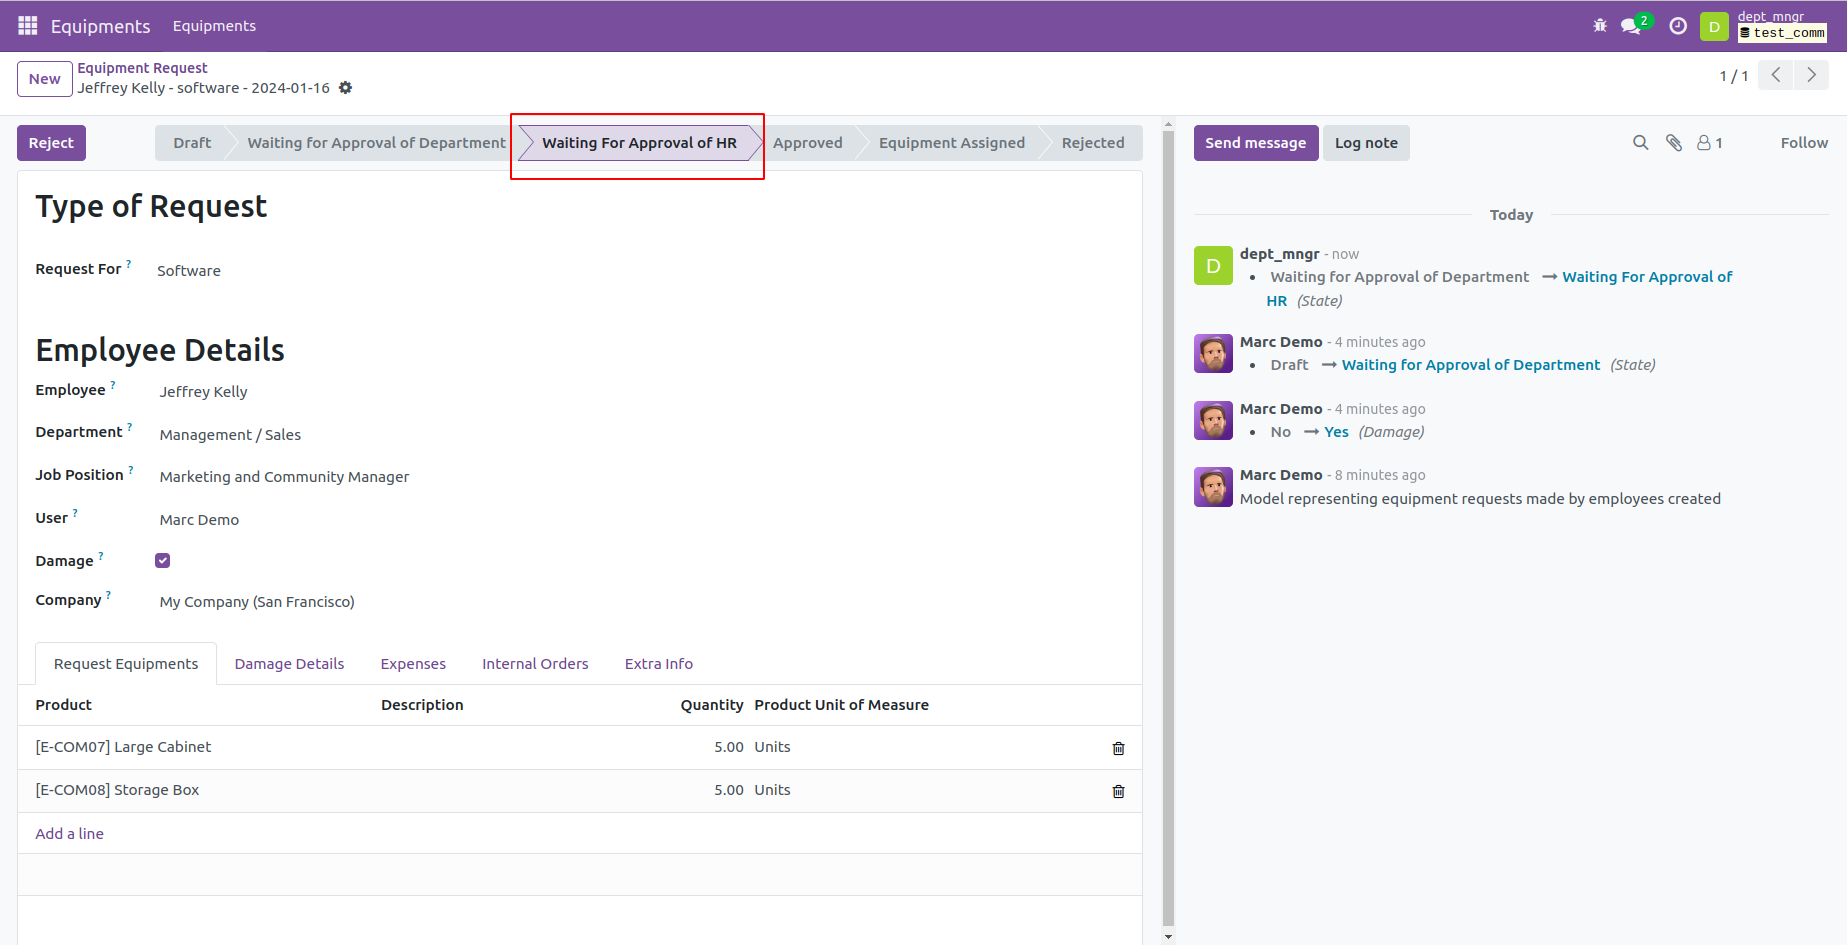1847x945 pixels.
Task: Open the gear actions menu beside record name
Action: tap(346, 88)
